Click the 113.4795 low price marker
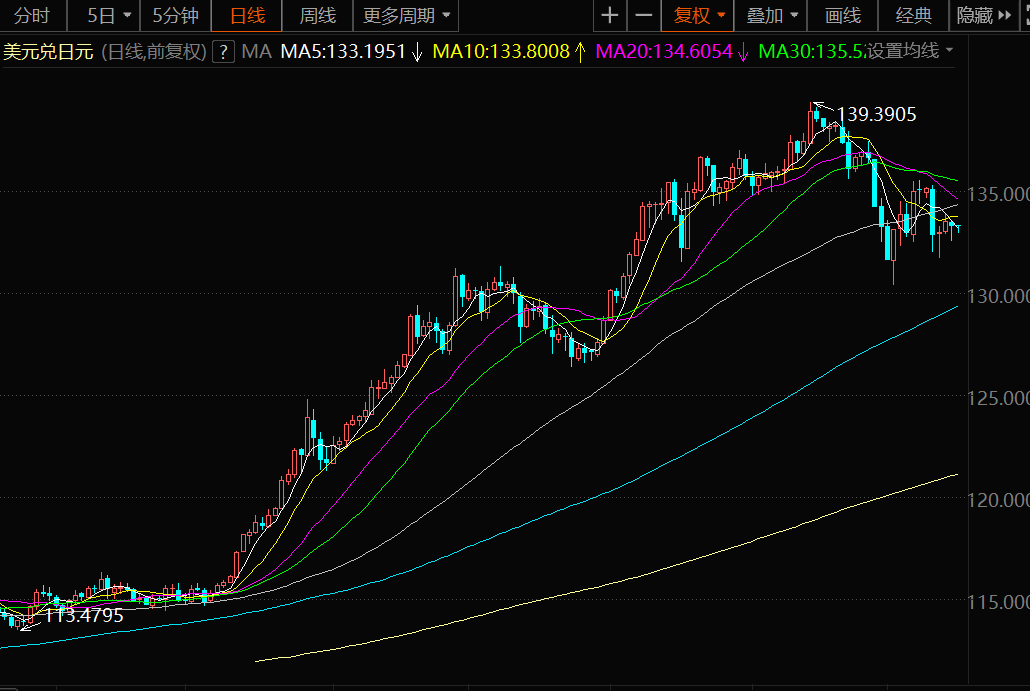 click(x=84, y=615)
